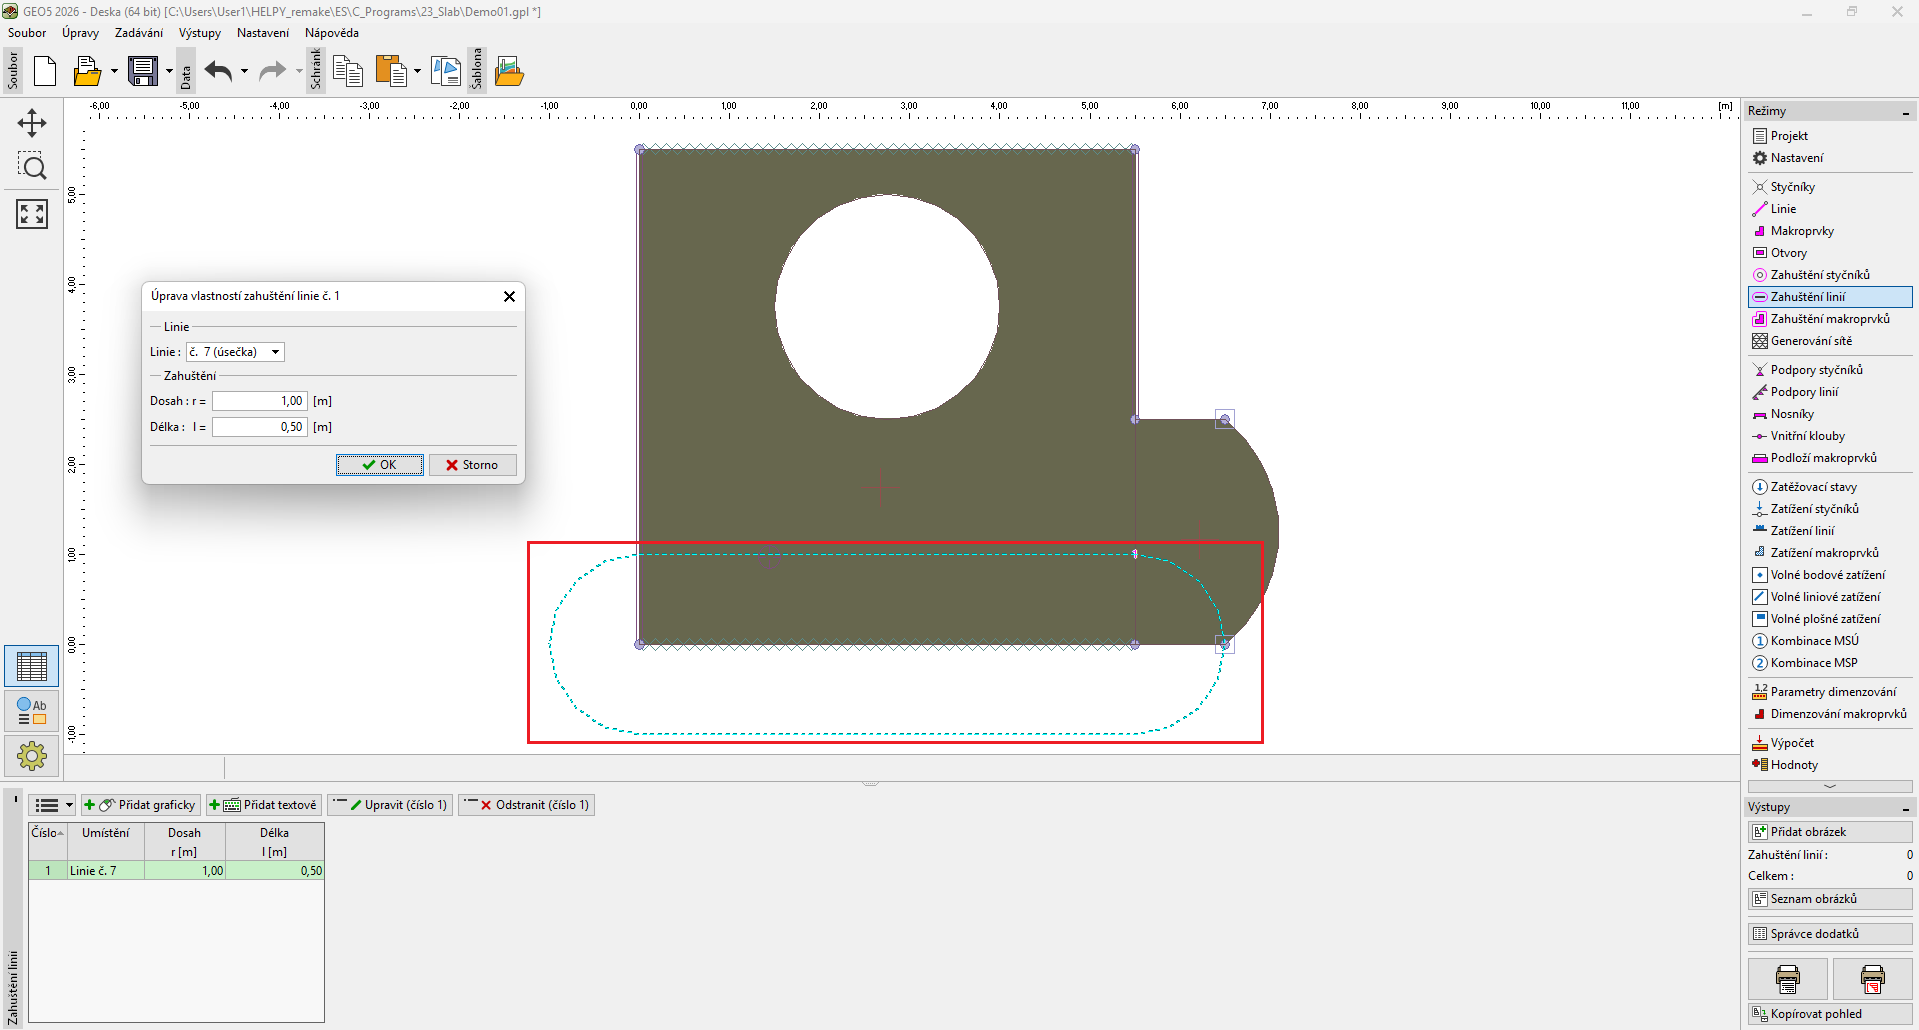Collapse the Režimy panel
This screenshot has width=1919, height=1030.
[1905, 111]
